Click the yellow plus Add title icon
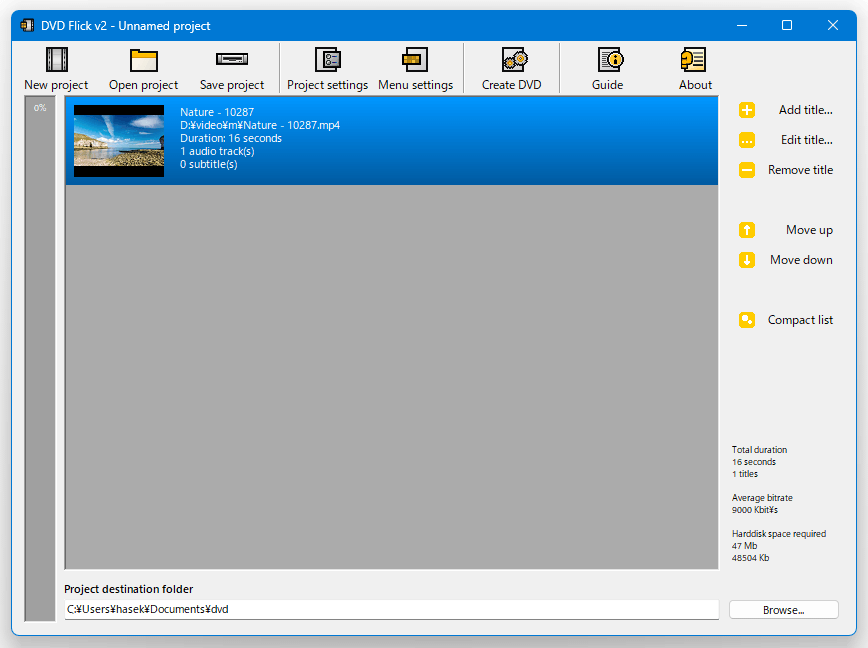Image resolution: width=868 pixels, height=648 pixels. coord(747,110)
